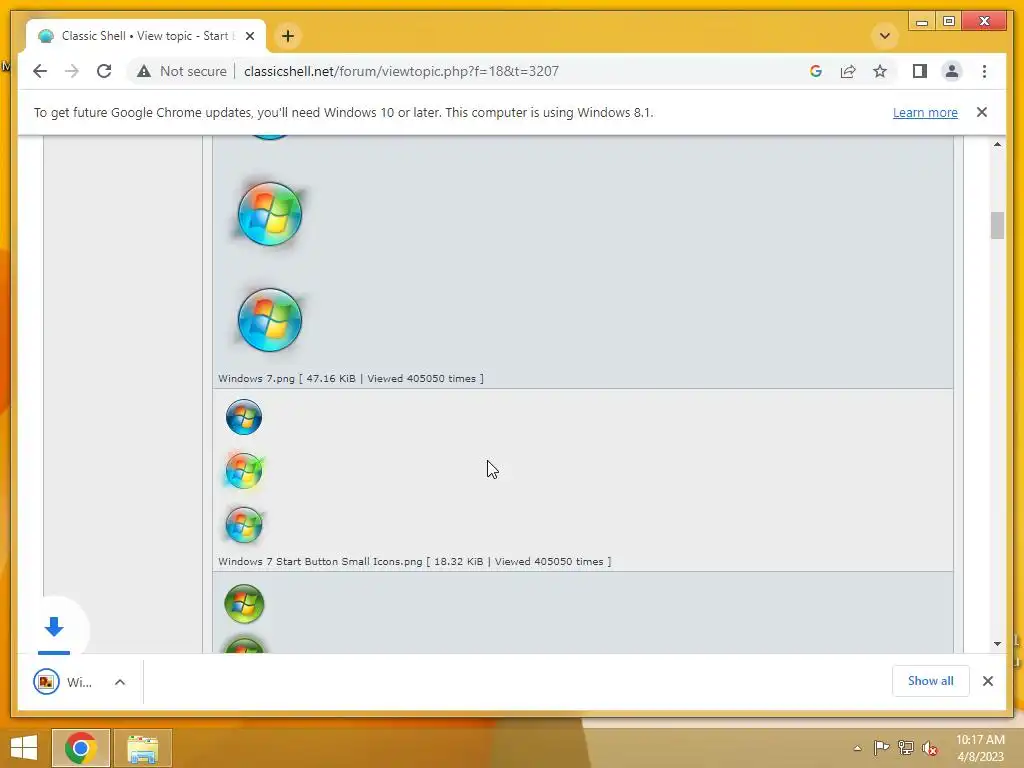Click the scrollbar down arrow
This screenshot has width=1024, height=768.
pos(997,644)
